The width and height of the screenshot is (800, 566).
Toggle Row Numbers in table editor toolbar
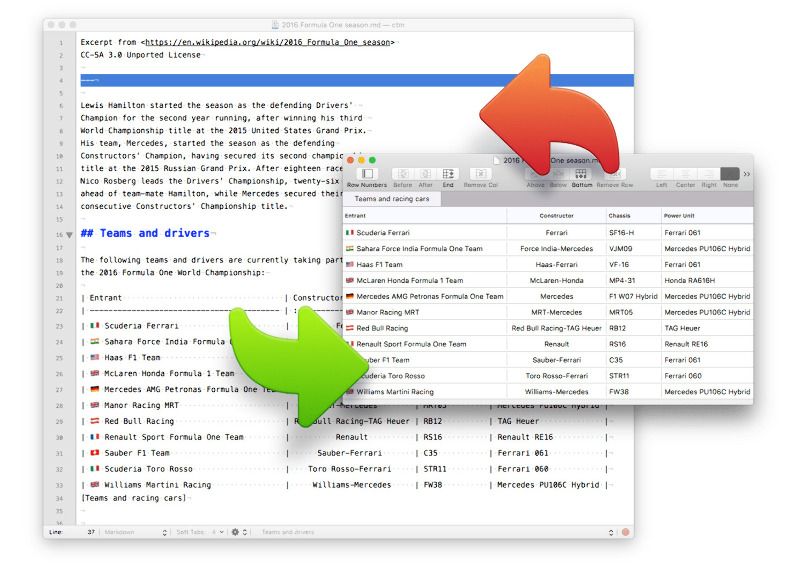click(x=367, y=174)
